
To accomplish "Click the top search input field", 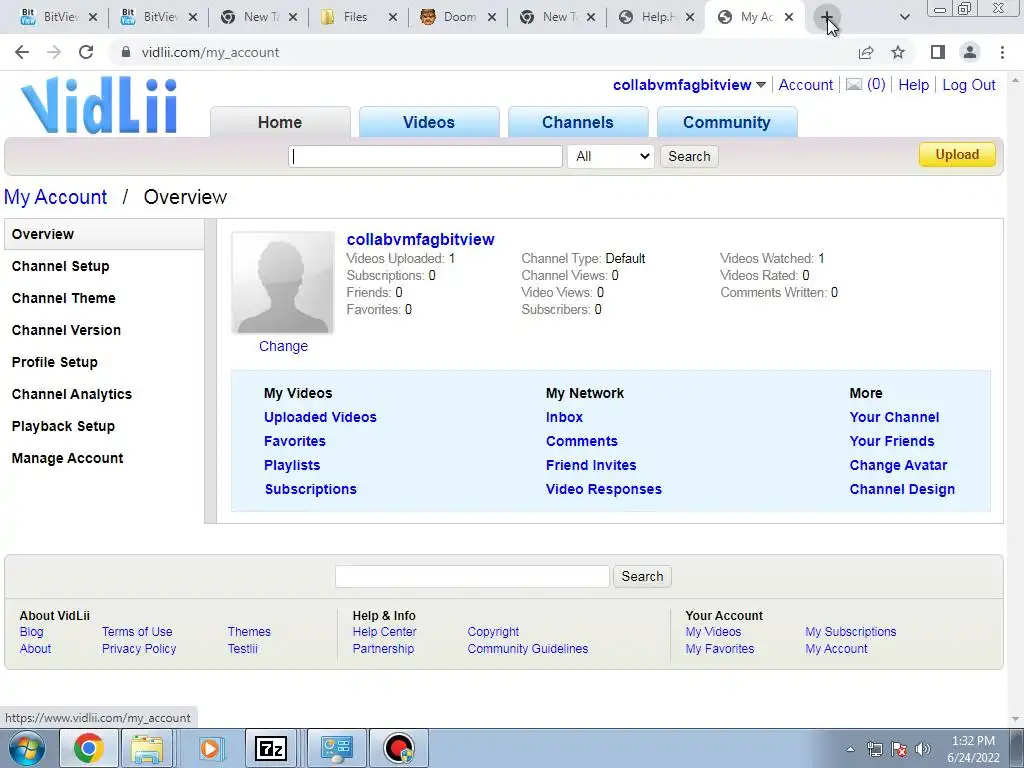I will pyautogui.click(x=425, y=157).
